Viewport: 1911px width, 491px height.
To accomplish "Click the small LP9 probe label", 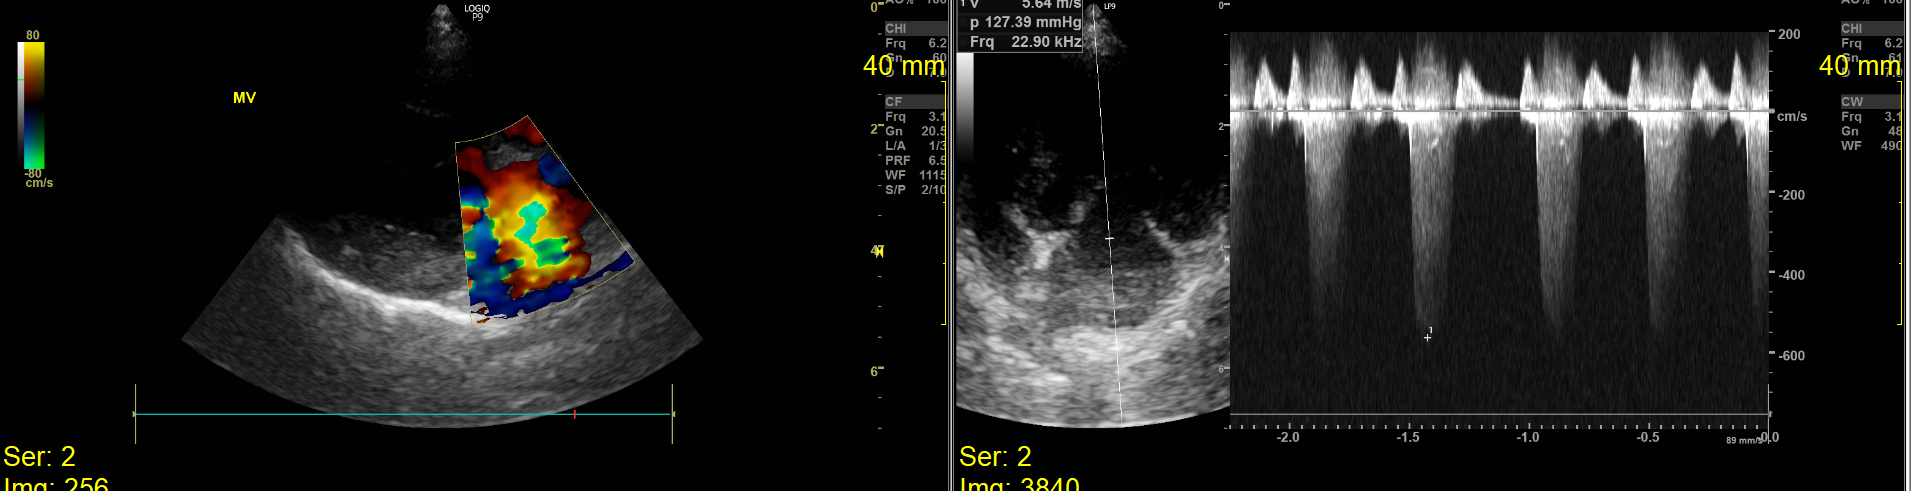I will 1109,7.
